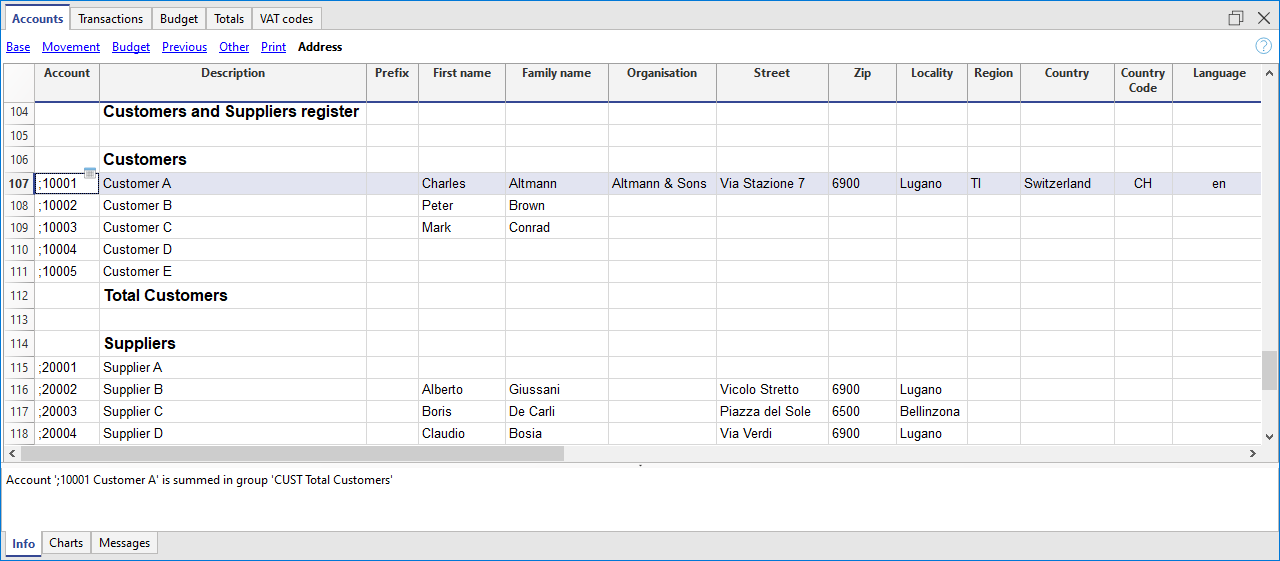
Task: Select the Description column header
Action: 233,82
